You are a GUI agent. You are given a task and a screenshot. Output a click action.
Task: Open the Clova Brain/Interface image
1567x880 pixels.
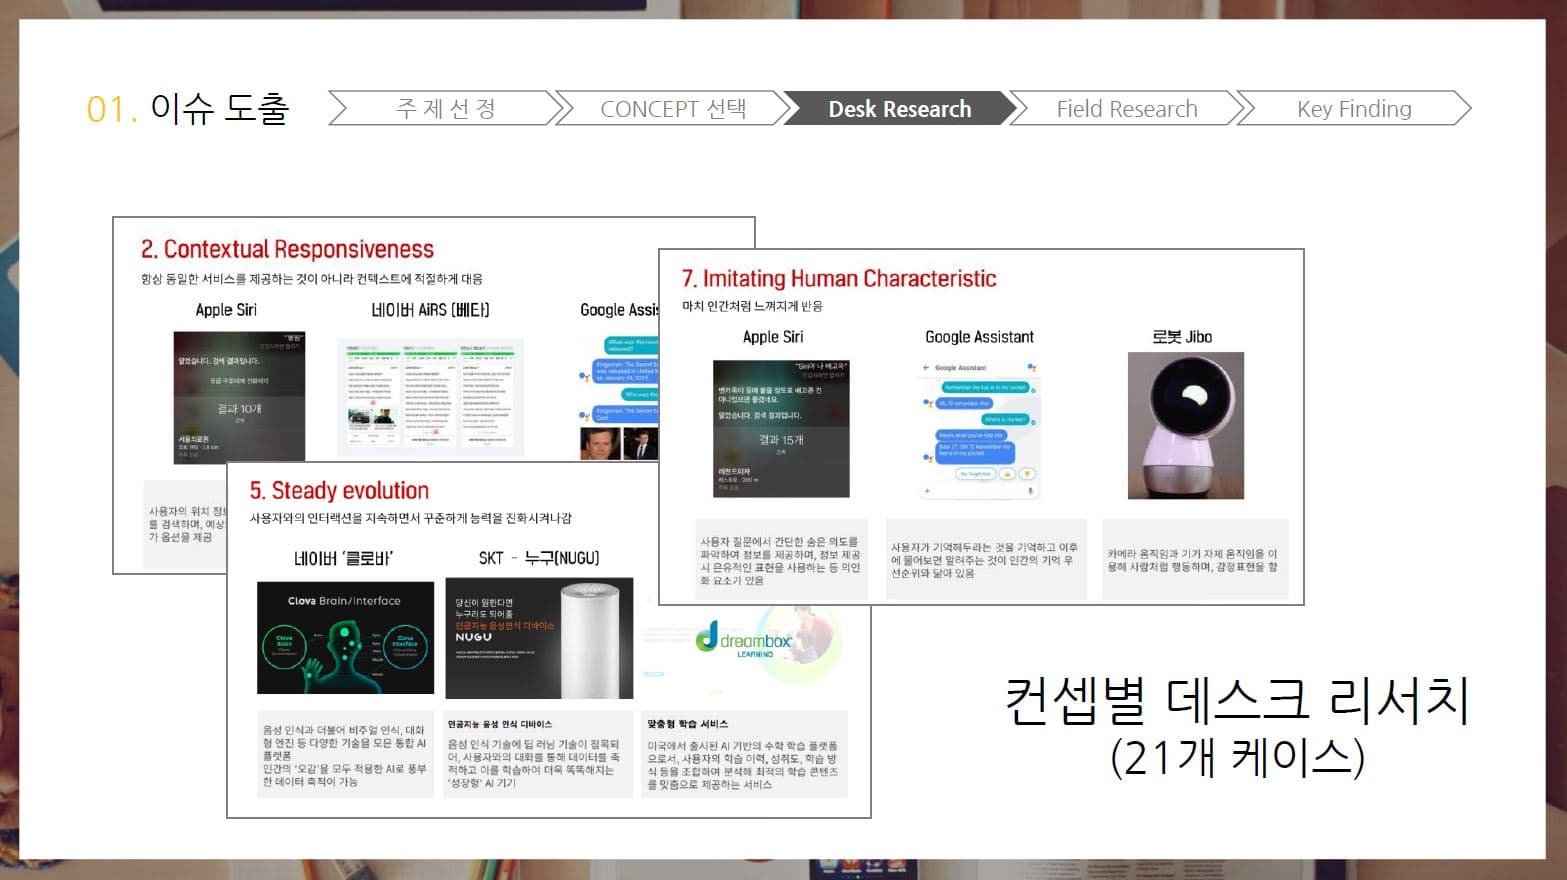point(345,638)
